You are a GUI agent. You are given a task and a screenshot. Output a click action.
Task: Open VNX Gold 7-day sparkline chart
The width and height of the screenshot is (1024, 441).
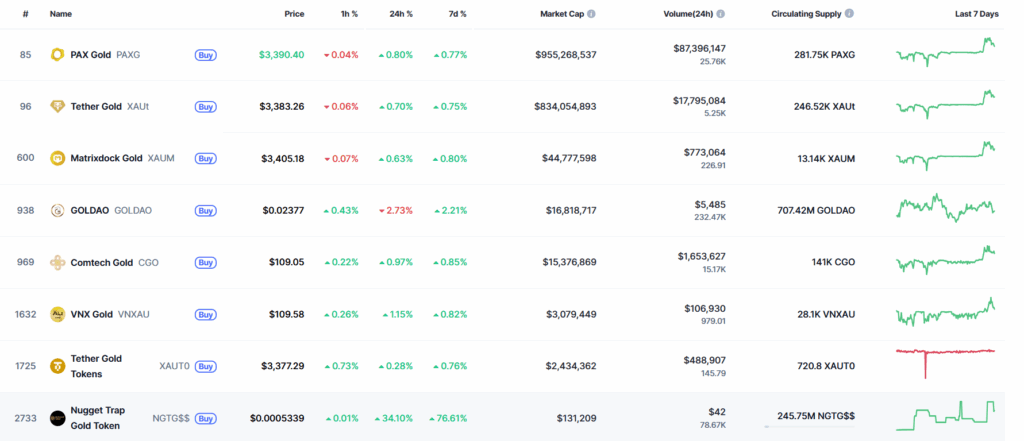946,312
